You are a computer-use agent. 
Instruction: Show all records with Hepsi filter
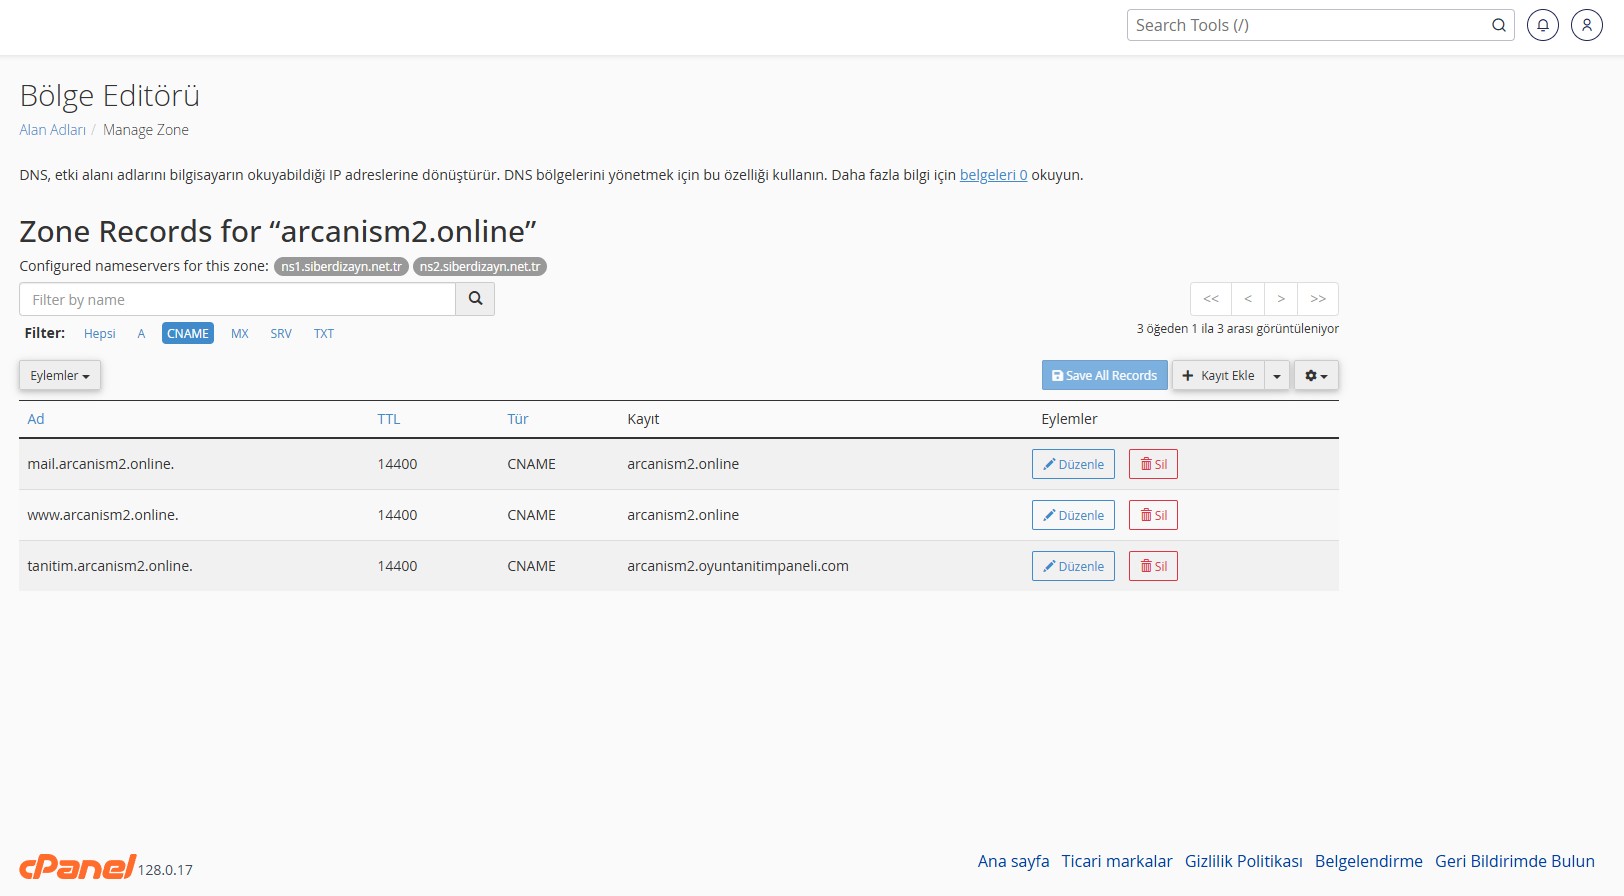click(100, 334)
